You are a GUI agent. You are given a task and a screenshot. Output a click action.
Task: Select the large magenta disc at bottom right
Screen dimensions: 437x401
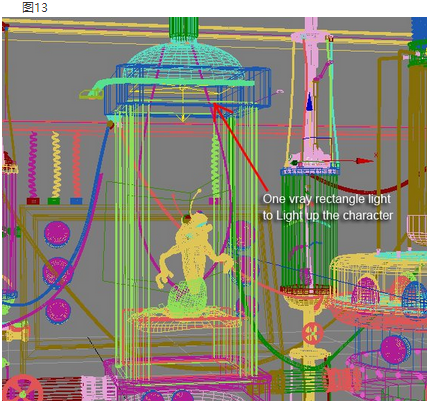point(395,350)
